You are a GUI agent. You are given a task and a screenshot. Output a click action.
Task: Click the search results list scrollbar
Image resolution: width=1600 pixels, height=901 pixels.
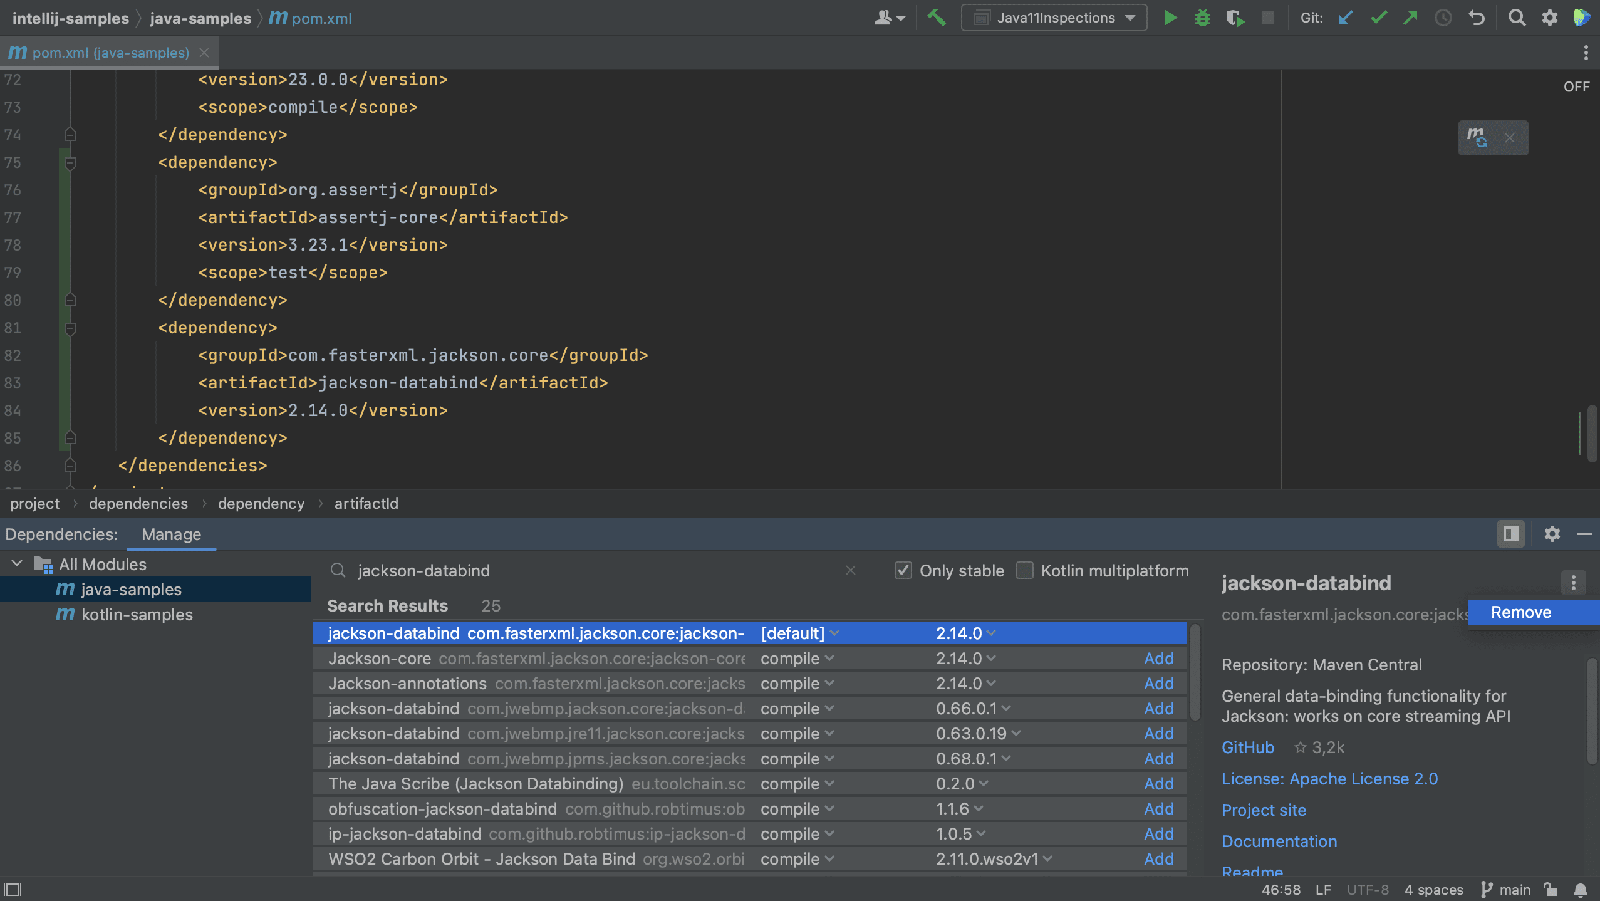click(1194, 672)
